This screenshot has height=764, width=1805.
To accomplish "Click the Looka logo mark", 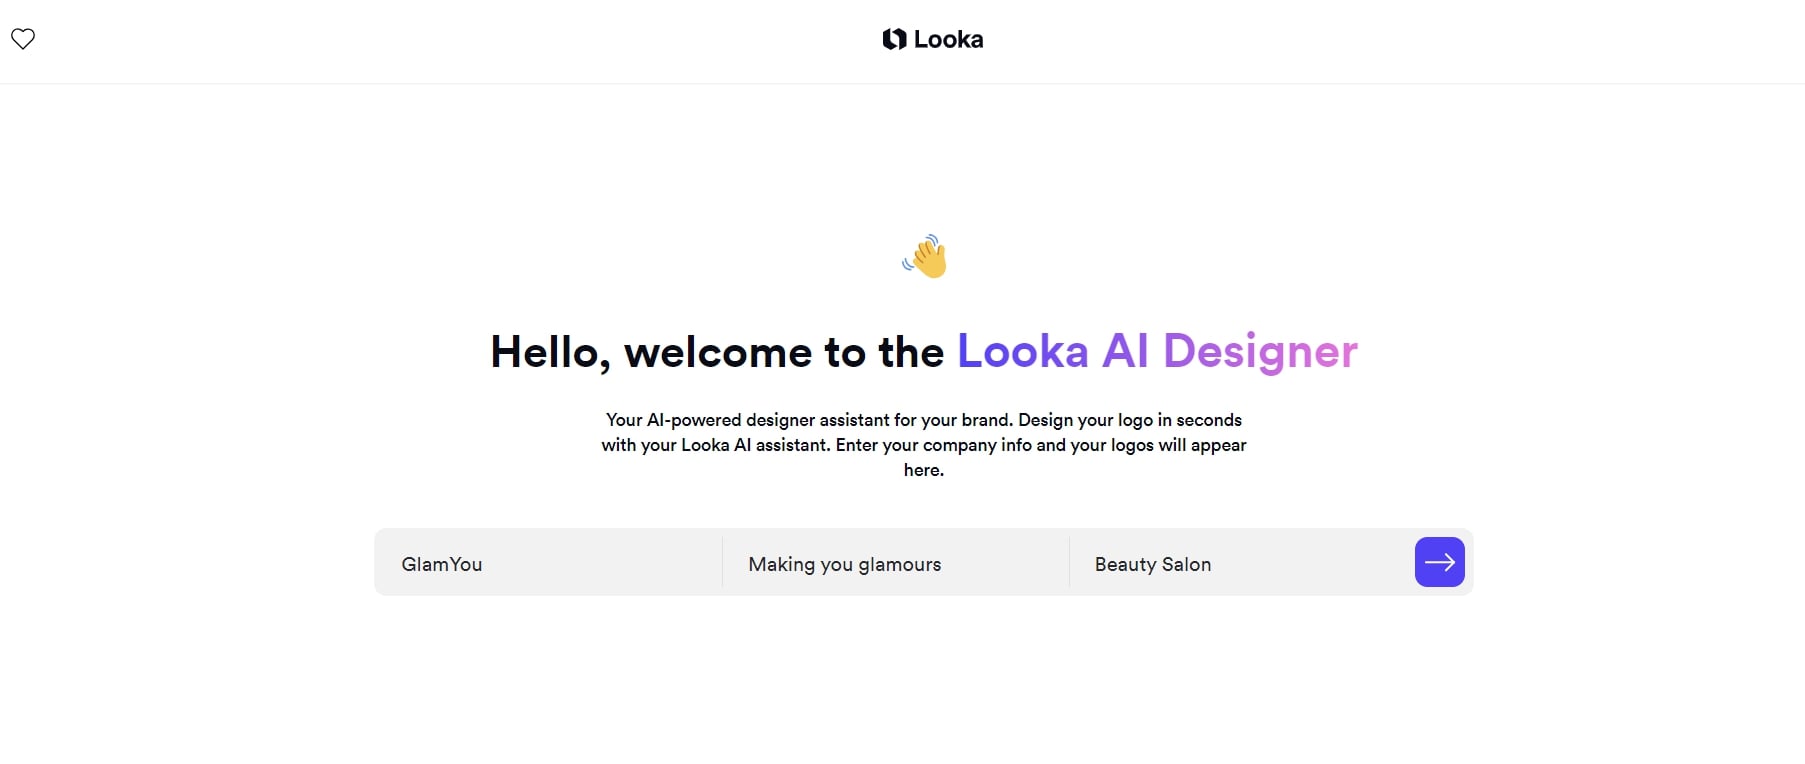I will pos(894,39).
